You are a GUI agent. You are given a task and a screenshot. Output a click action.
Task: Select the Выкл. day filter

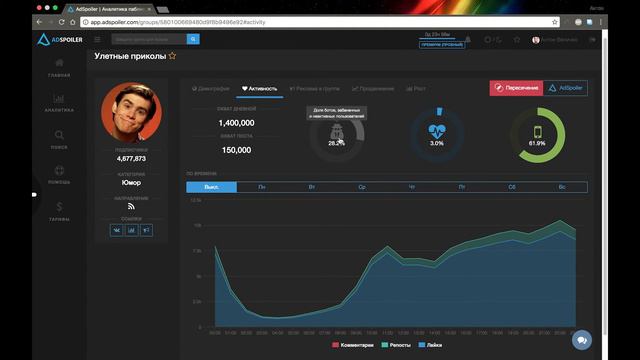tap(211, 187)
